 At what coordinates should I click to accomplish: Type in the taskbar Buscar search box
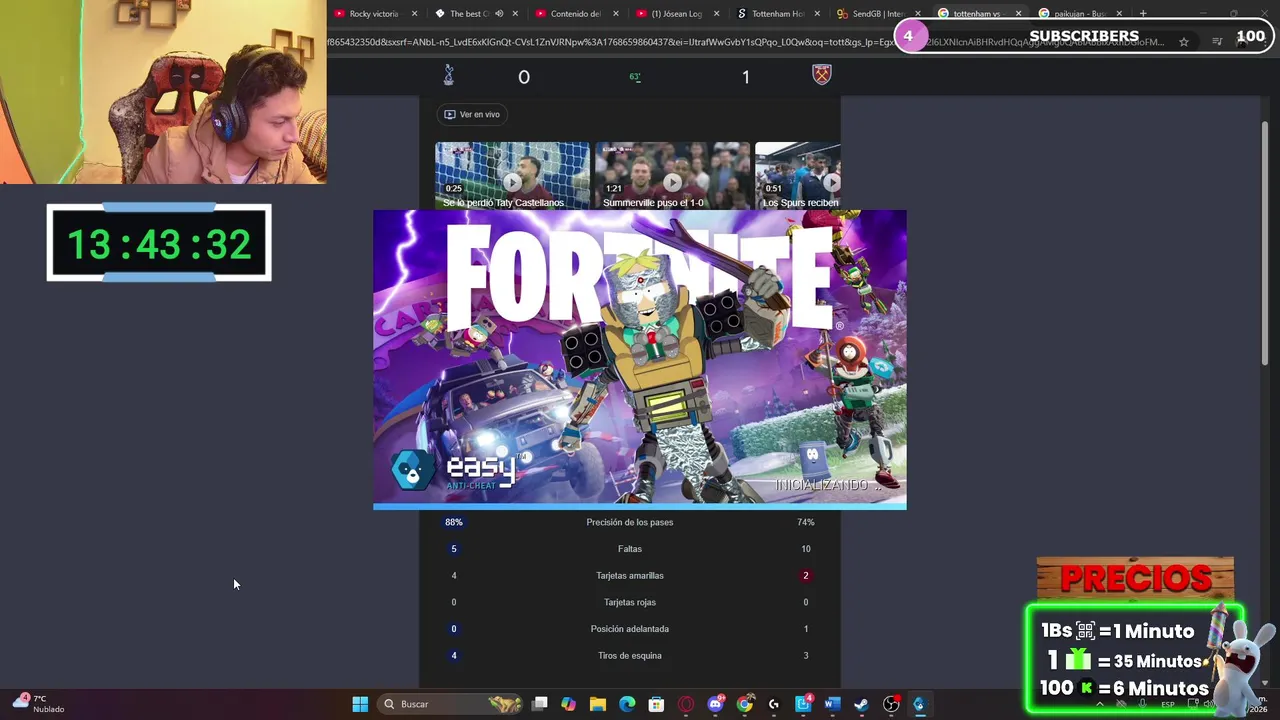[x=452, y=704]
